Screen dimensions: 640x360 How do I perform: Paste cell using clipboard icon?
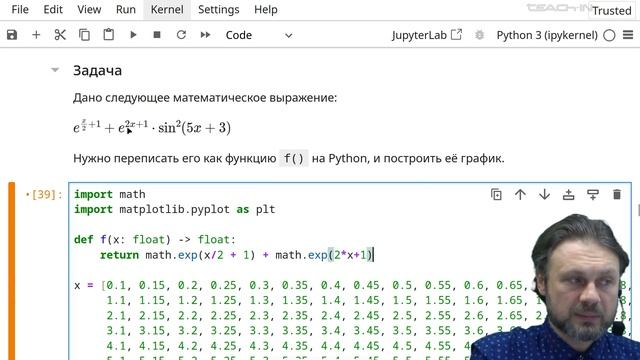[109, 35]
